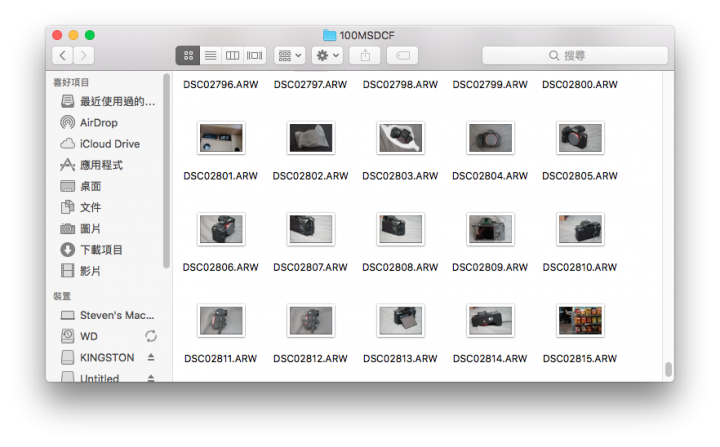Open 下載項目 in the sidebar
The width and height of the screenshot is (720, 447).
pyautogui.click(x=92, y=249)
